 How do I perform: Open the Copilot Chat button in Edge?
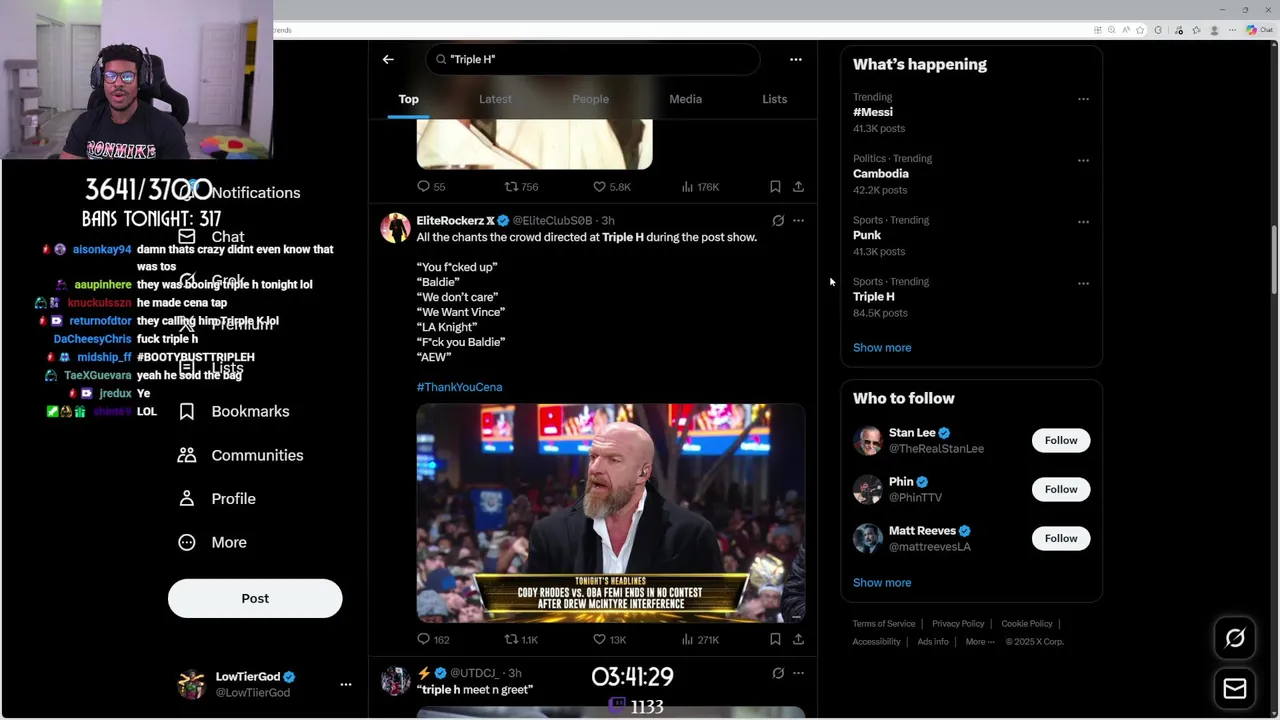click(x=1258, y=30)
